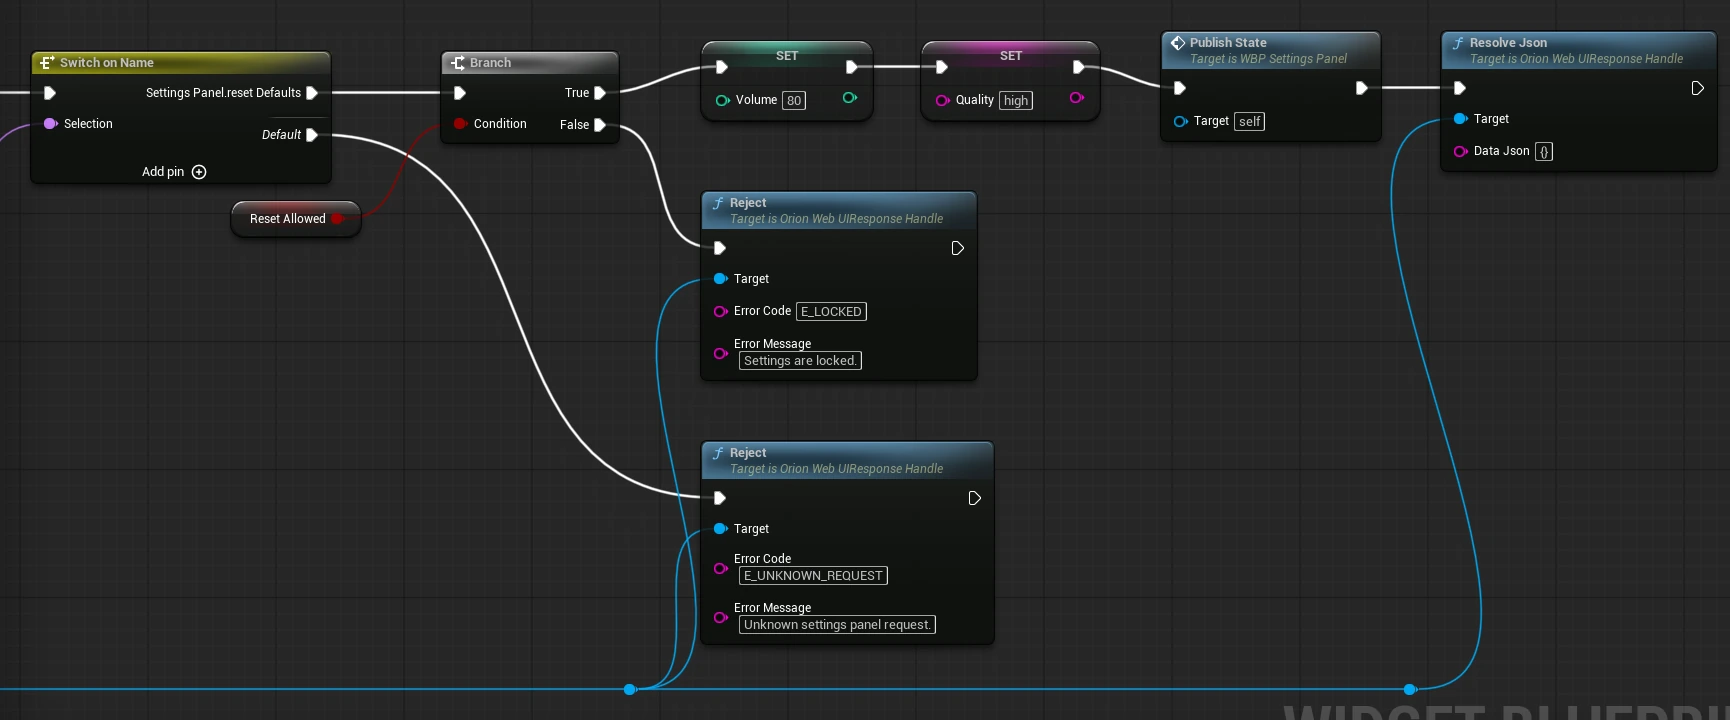Click the Quality SET output value pin
The image size is (1730, 720).
[x=1077, y=98]
